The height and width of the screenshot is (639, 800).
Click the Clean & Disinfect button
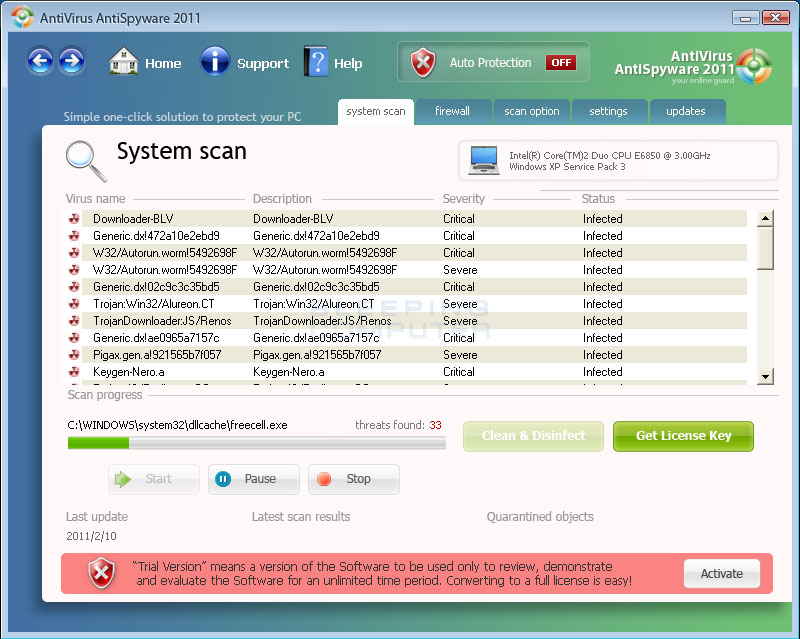(533, 436)
